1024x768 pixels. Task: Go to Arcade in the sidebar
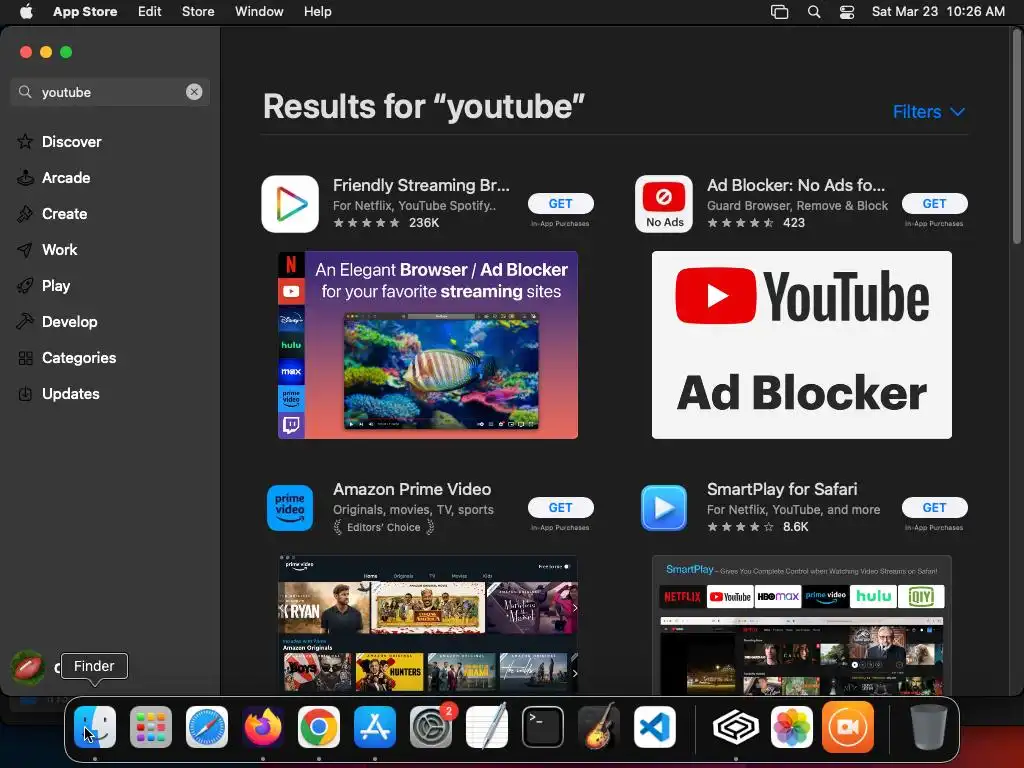[66, 178]
